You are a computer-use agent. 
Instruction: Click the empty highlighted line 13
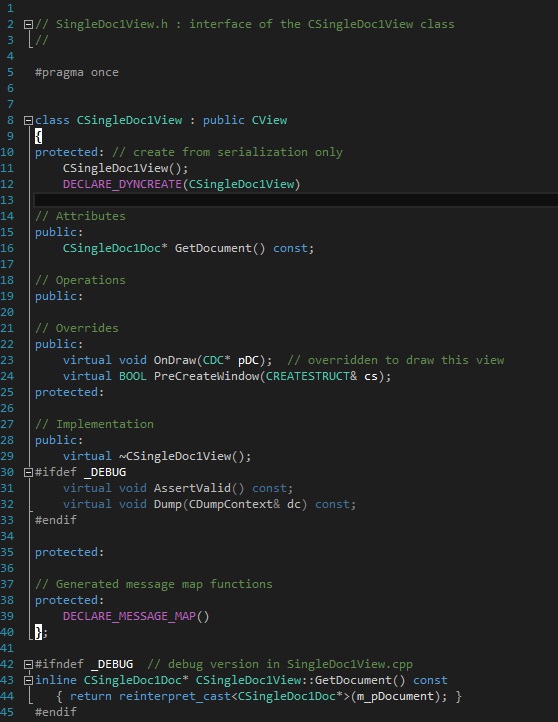tap(296, 200)
